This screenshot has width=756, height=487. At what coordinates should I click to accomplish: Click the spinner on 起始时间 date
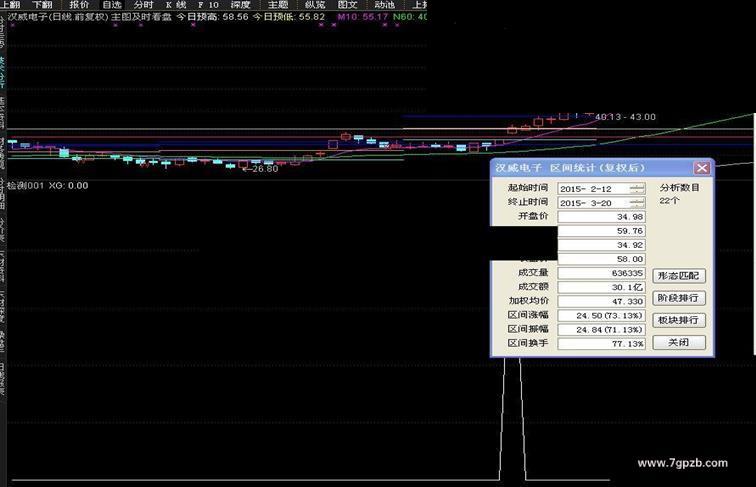point(637,189)
